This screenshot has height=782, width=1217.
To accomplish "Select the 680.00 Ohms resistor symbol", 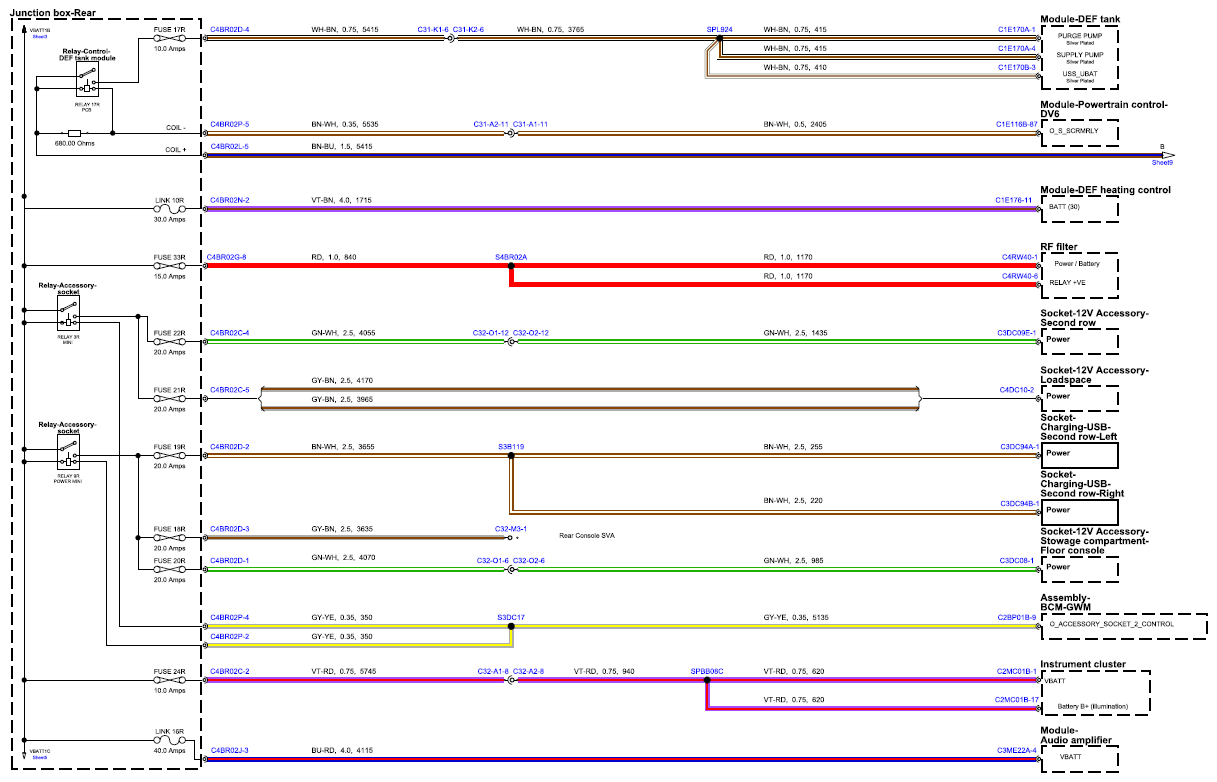I will pyautogui.click(x=74, y=133).
